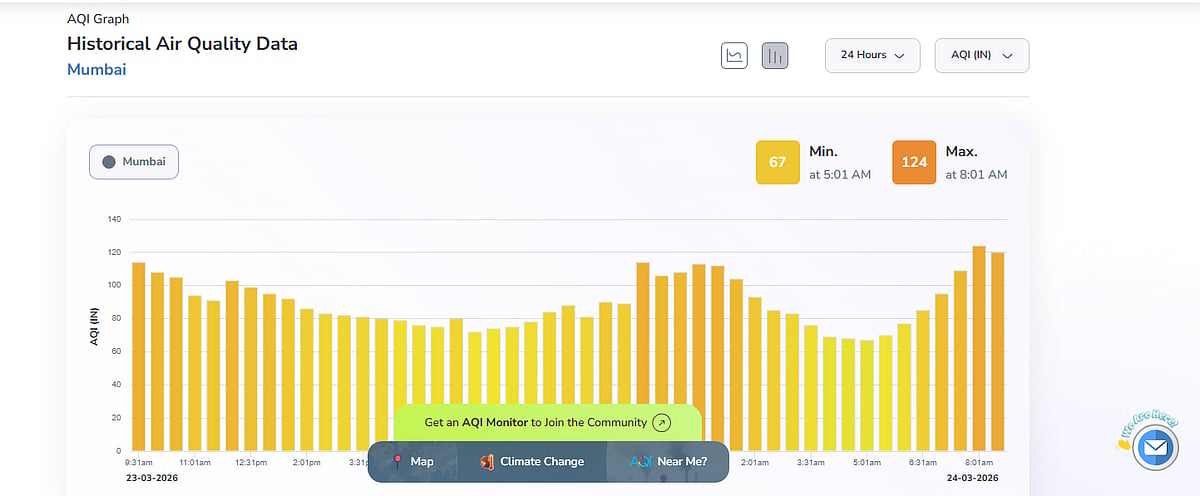The image size is (1200, 496).
Task: Select the lowest bar at 5:01am
Action: coord(867,395)
